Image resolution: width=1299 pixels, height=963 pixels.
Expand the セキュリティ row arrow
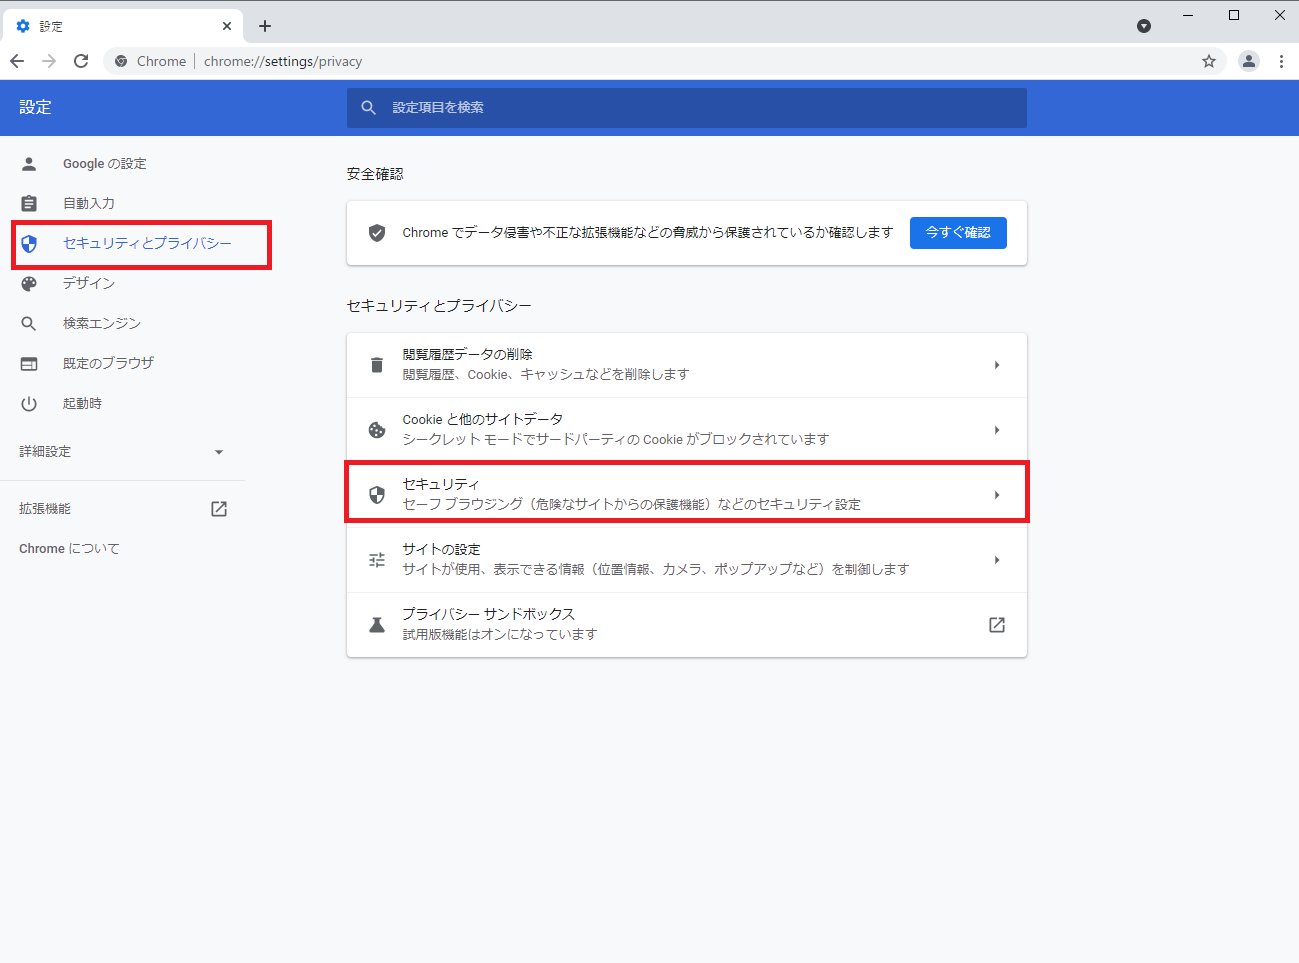(996, 495)
